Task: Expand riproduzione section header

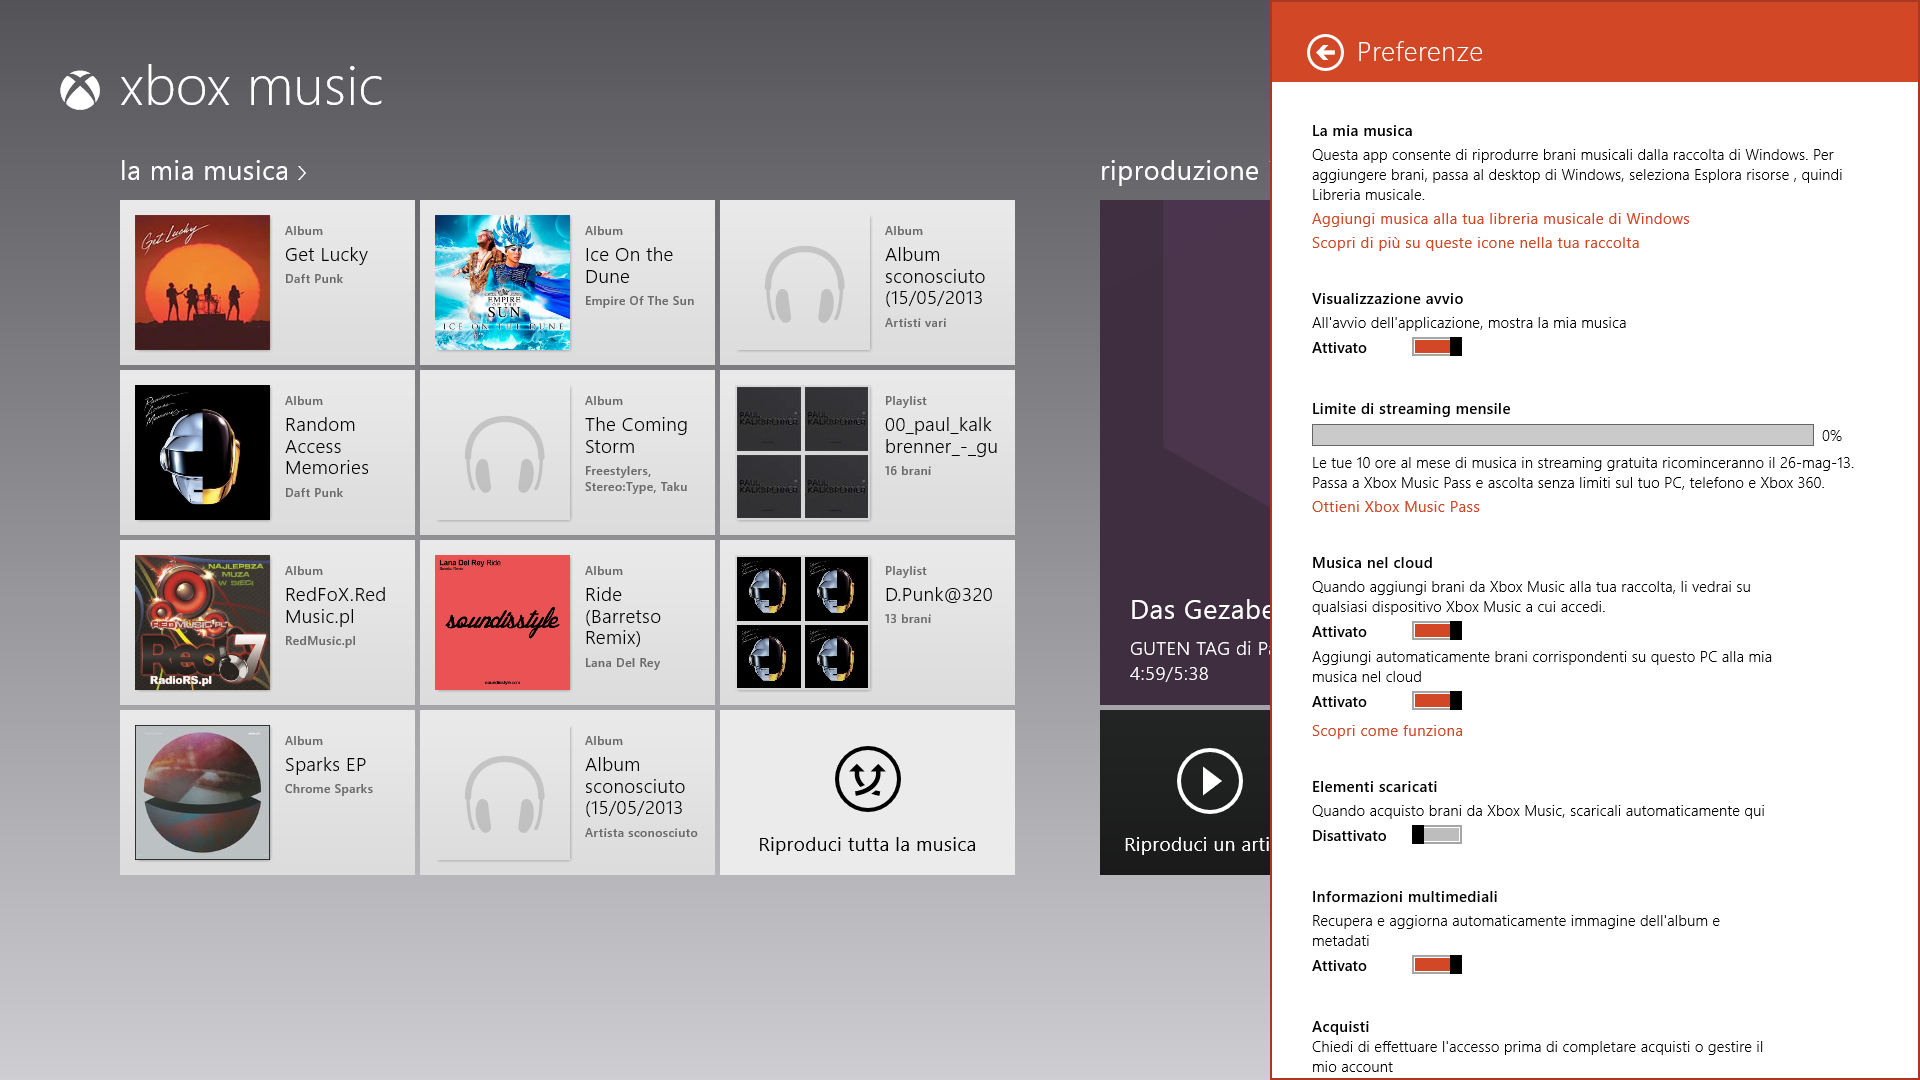Action: [x=1180, y=169]
